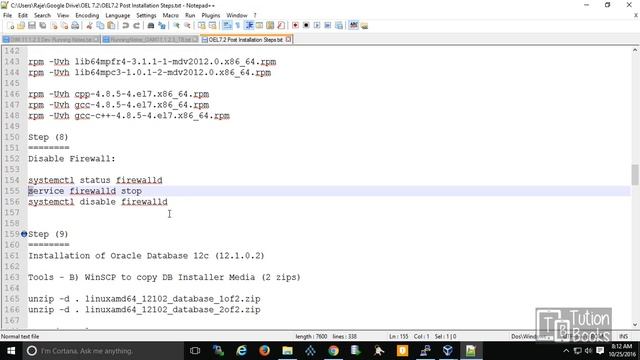Toggle Show All Characters pilcrow icon
This screenshot has height=360, width=640.
click(x=238, y=26)
